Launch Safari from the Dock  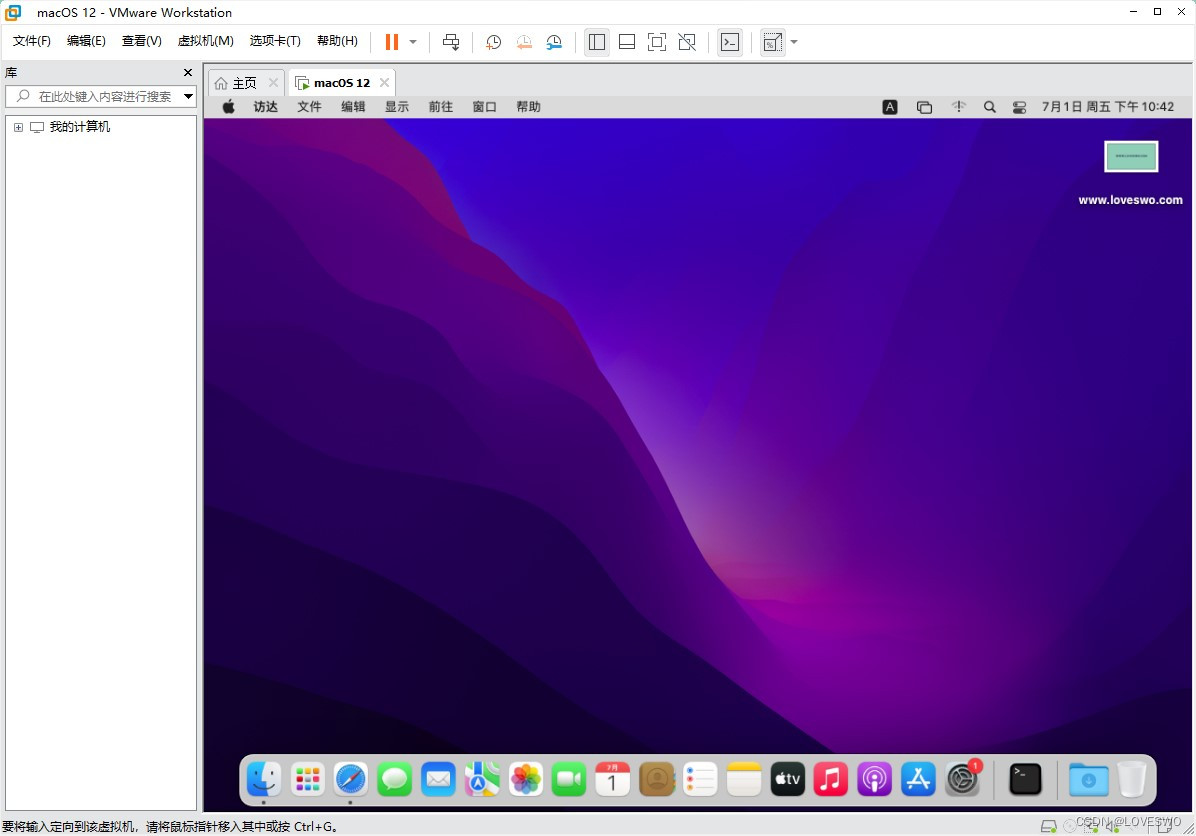(x=351, y=780)
